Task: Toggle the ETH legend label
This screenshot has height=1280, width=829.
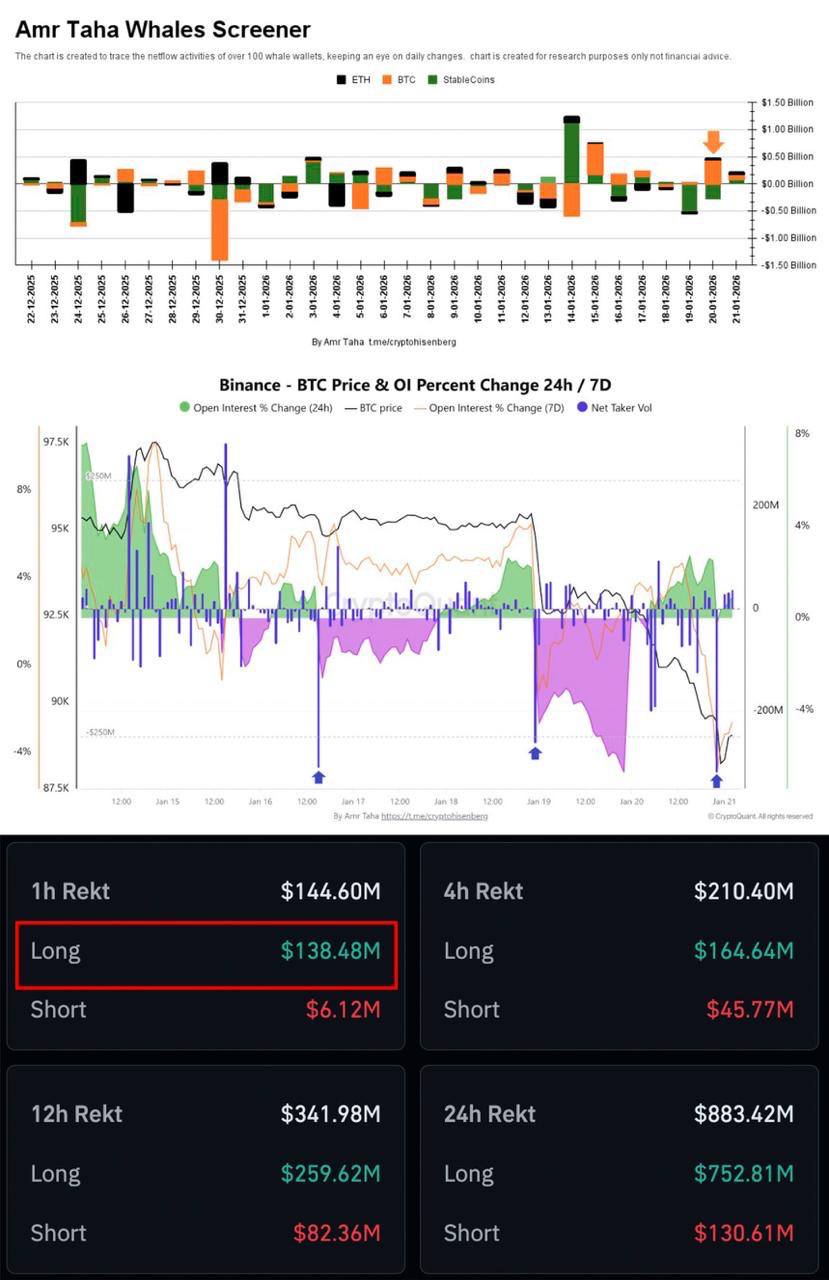Action: click(360, 79)
